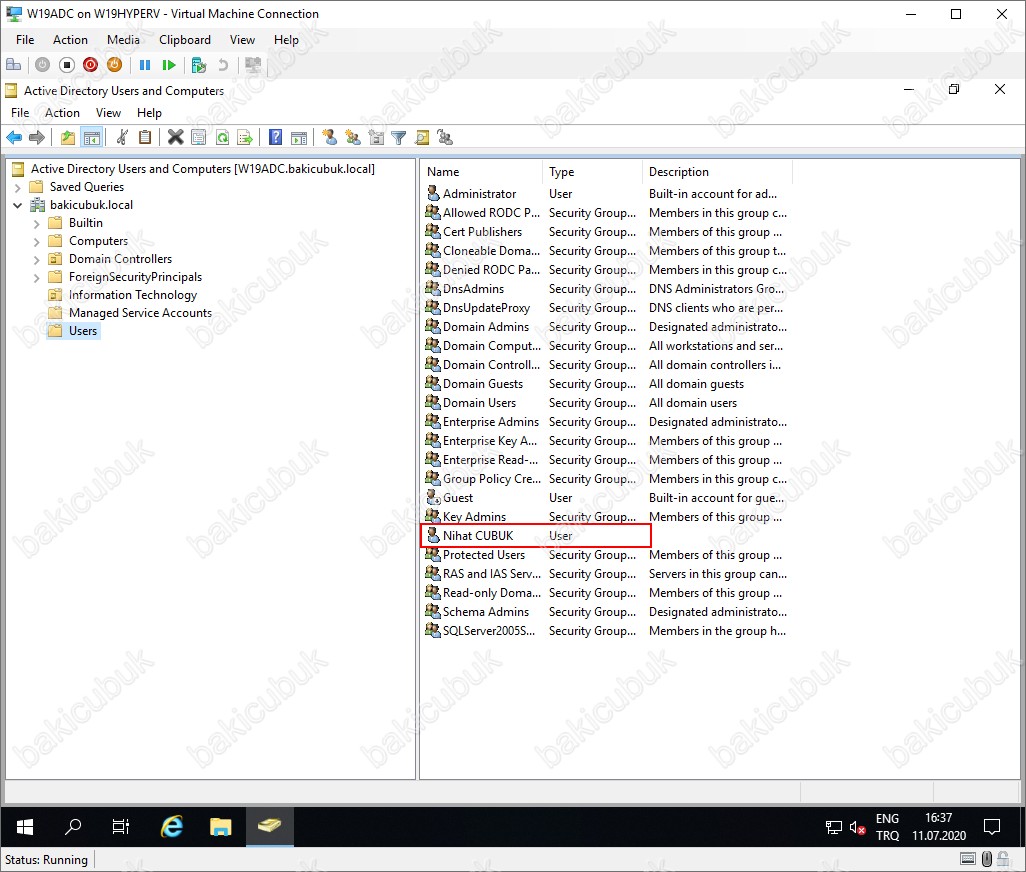
Task: Click the red Shut Down VM icon
Action: 90,65
